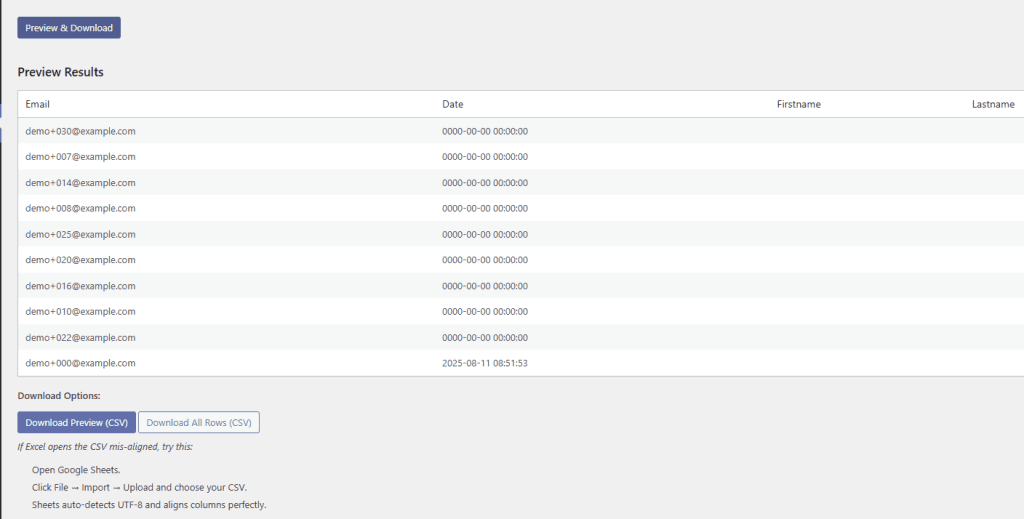Click the Preview & Download button
1024x519 pixels.
point(69,28)
